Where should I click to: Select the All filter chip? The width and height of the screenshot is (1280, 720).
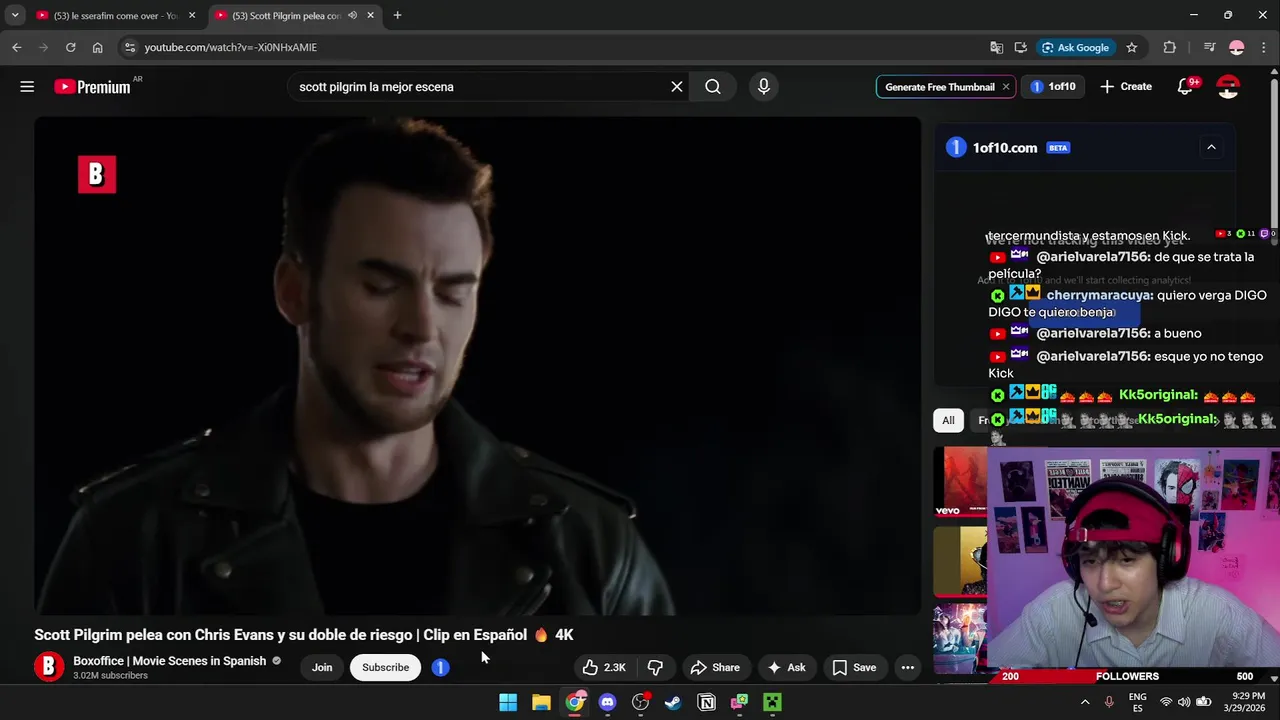click(x=948, y=420)
